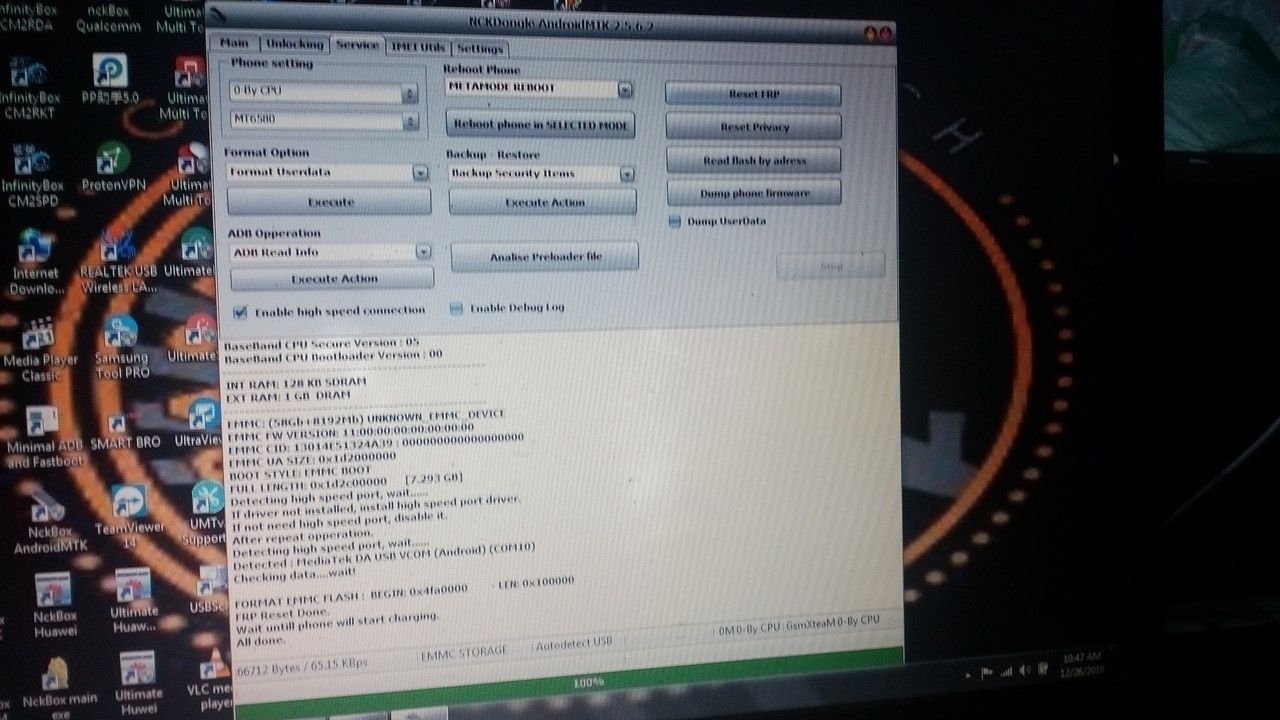Open Internet Download Manager desktop icon

click(x=36, y=263)
